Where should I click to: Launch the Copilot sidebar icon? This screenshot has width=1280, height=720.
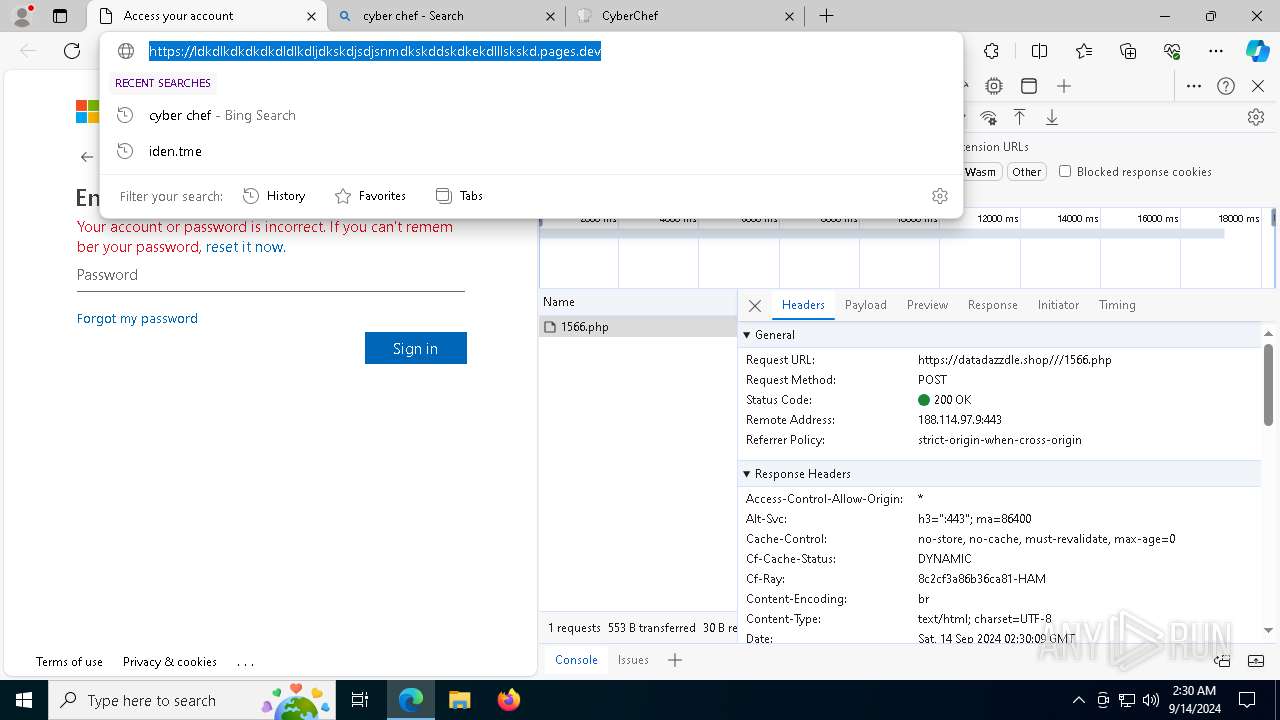1257,51
